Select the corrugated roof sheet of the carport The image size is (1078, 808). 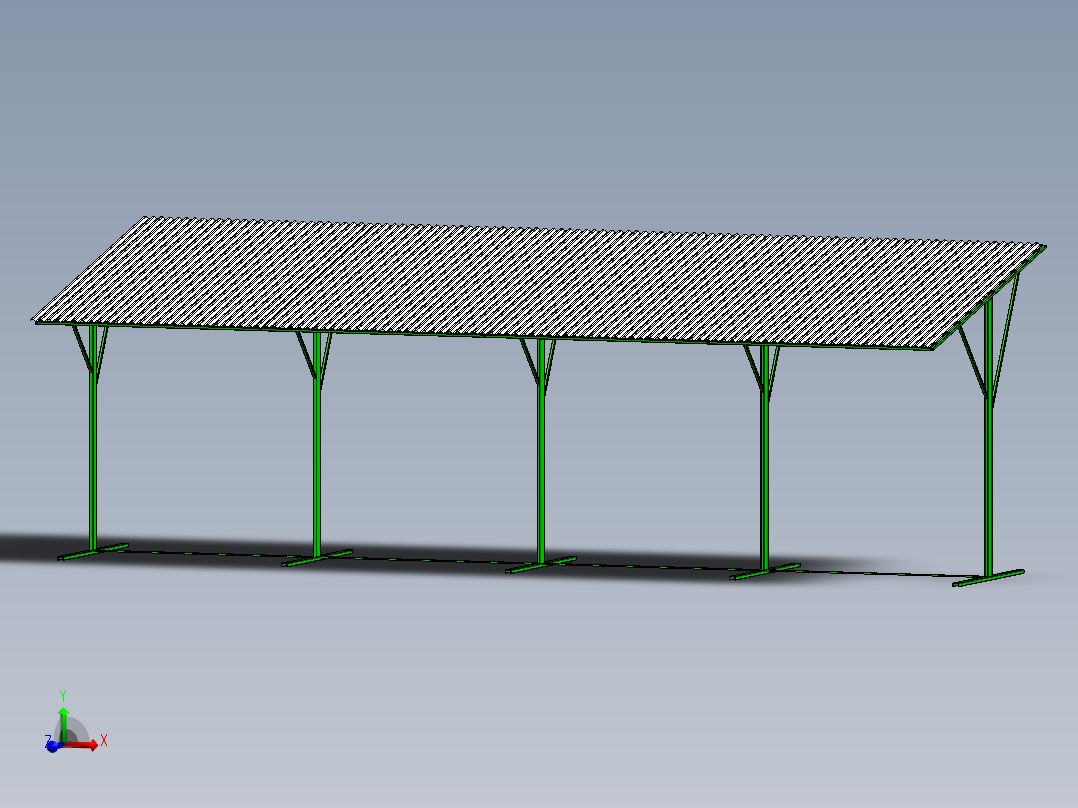538,283
